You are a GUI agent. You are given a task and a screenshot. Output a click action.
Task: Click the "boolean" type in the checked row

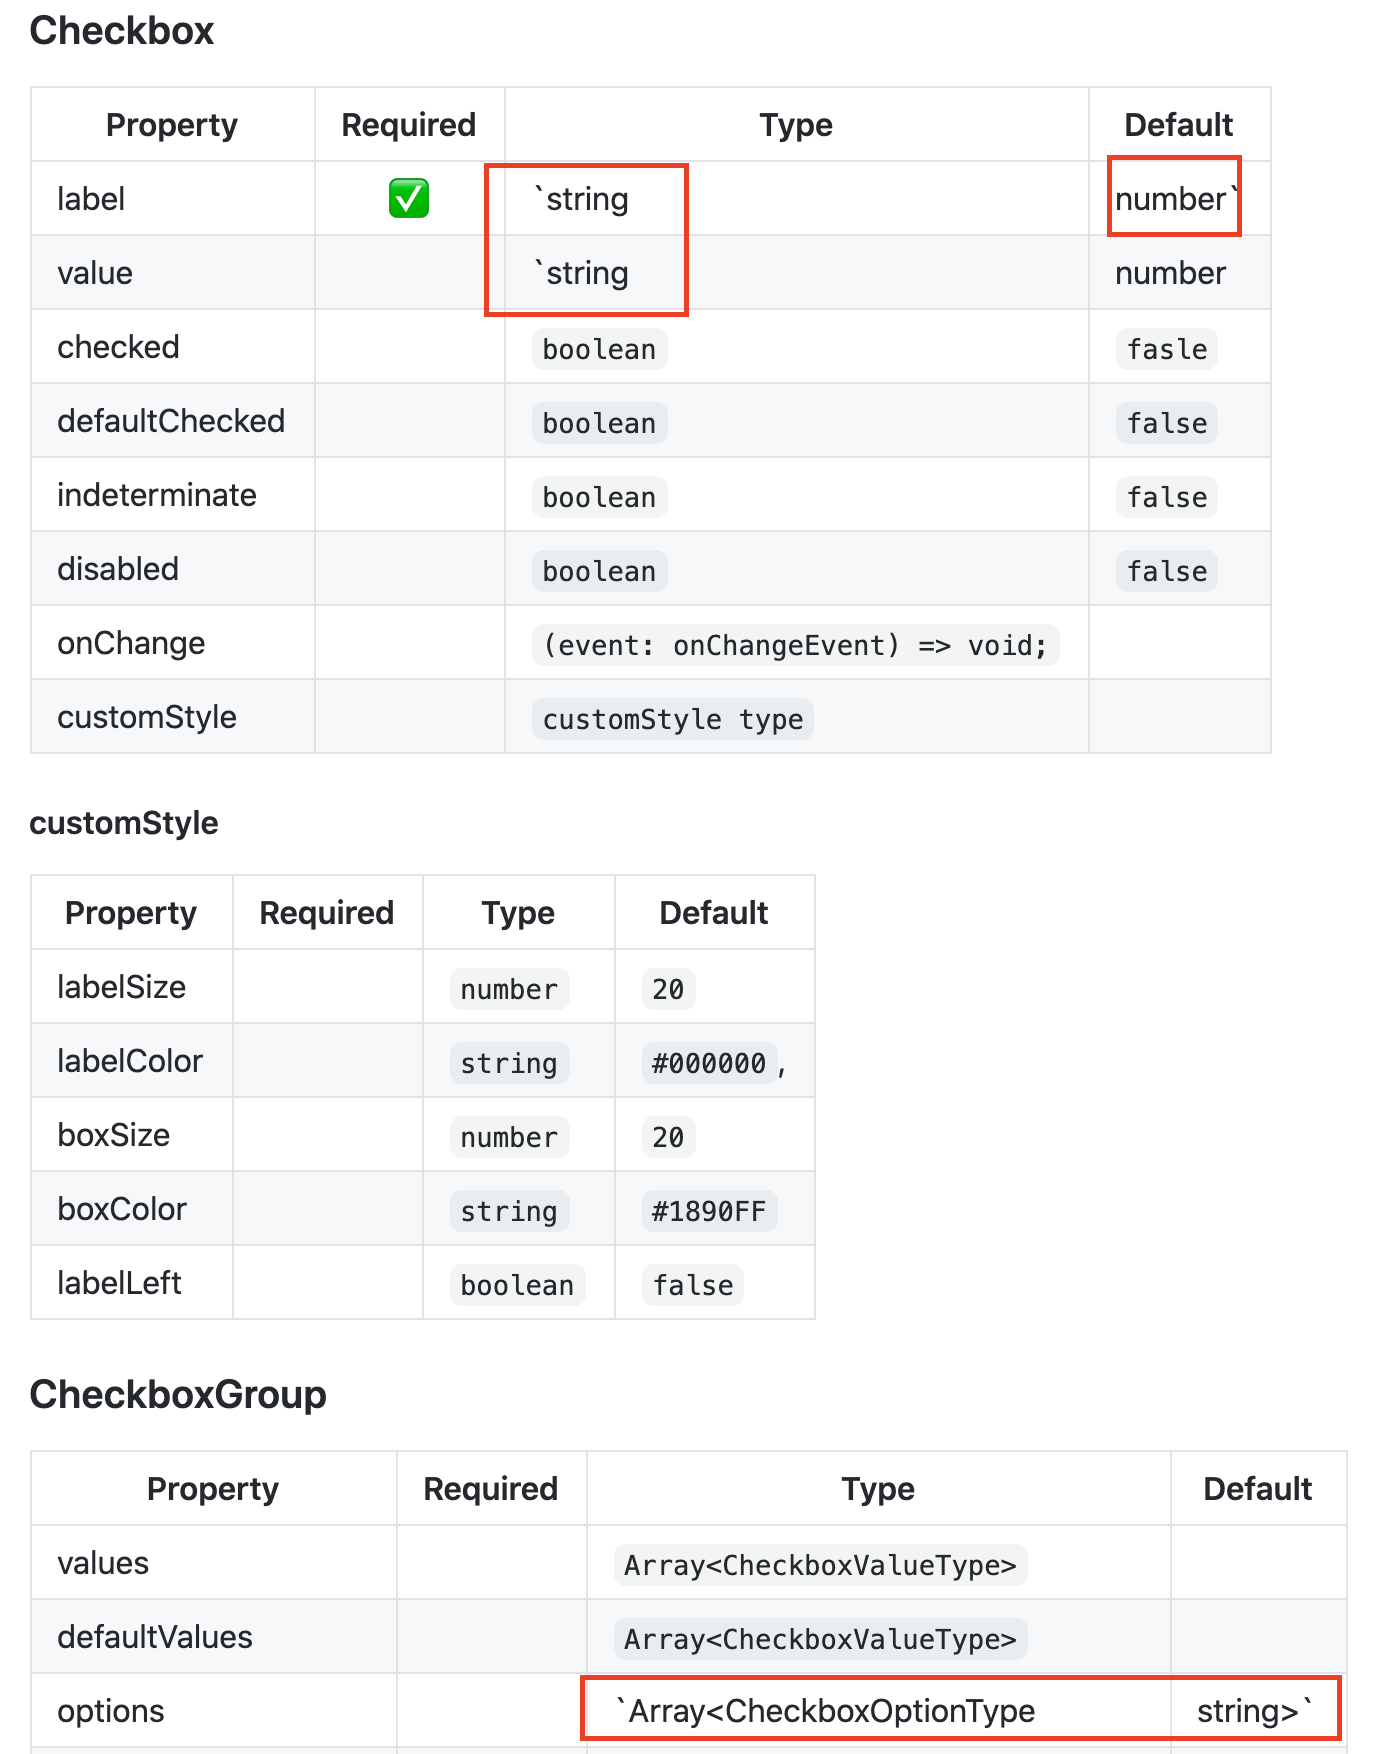pyautogui.click(x=599, y=349)
